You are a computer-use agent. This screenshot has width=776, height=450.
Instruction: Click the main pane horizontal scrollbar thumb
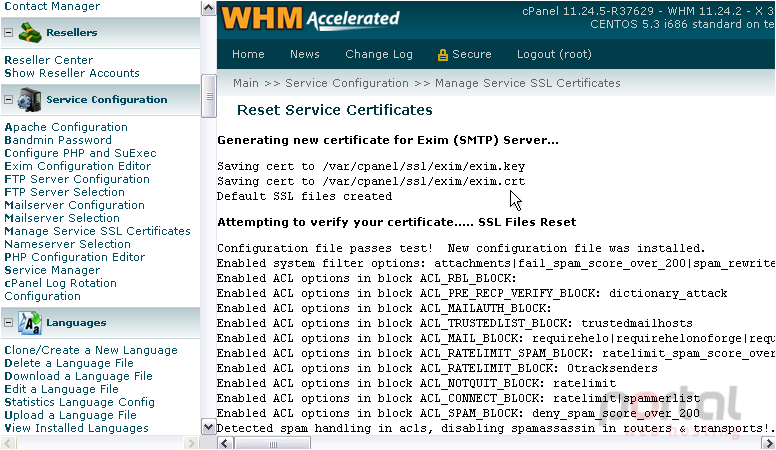(x=272, y=443)
